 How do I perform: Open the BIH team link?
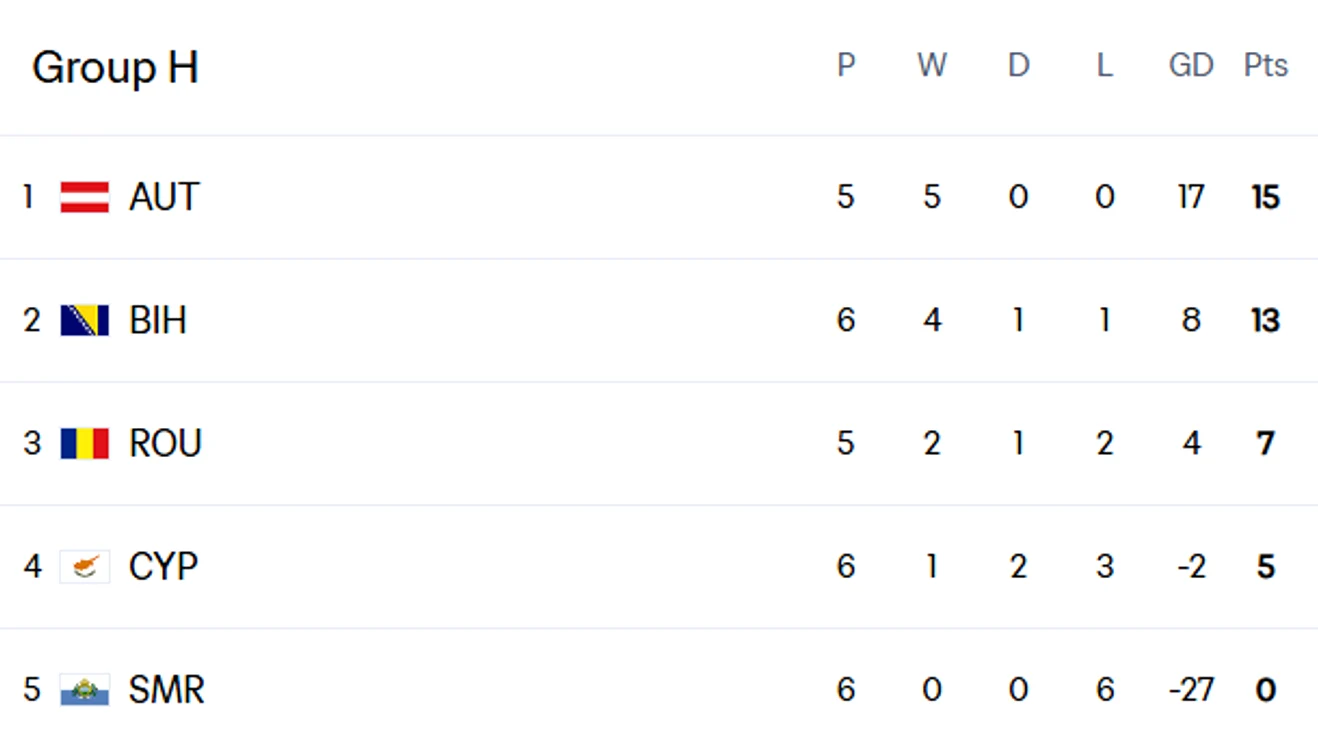[158, 320]
